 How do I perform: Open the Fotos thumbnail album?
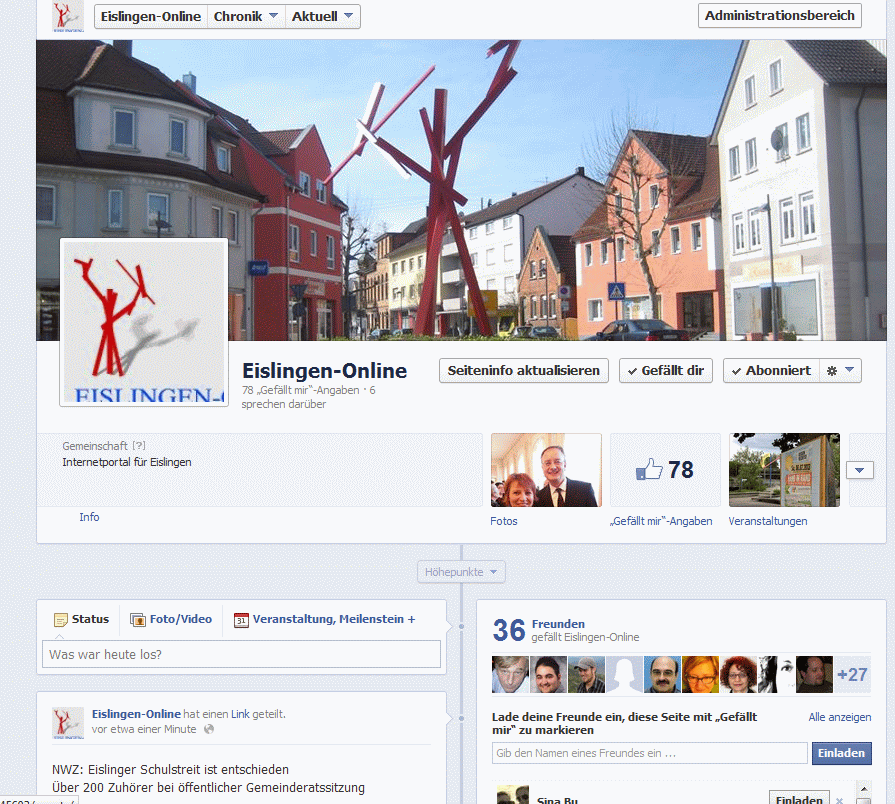pyautogui.click(x=546, y=470)
